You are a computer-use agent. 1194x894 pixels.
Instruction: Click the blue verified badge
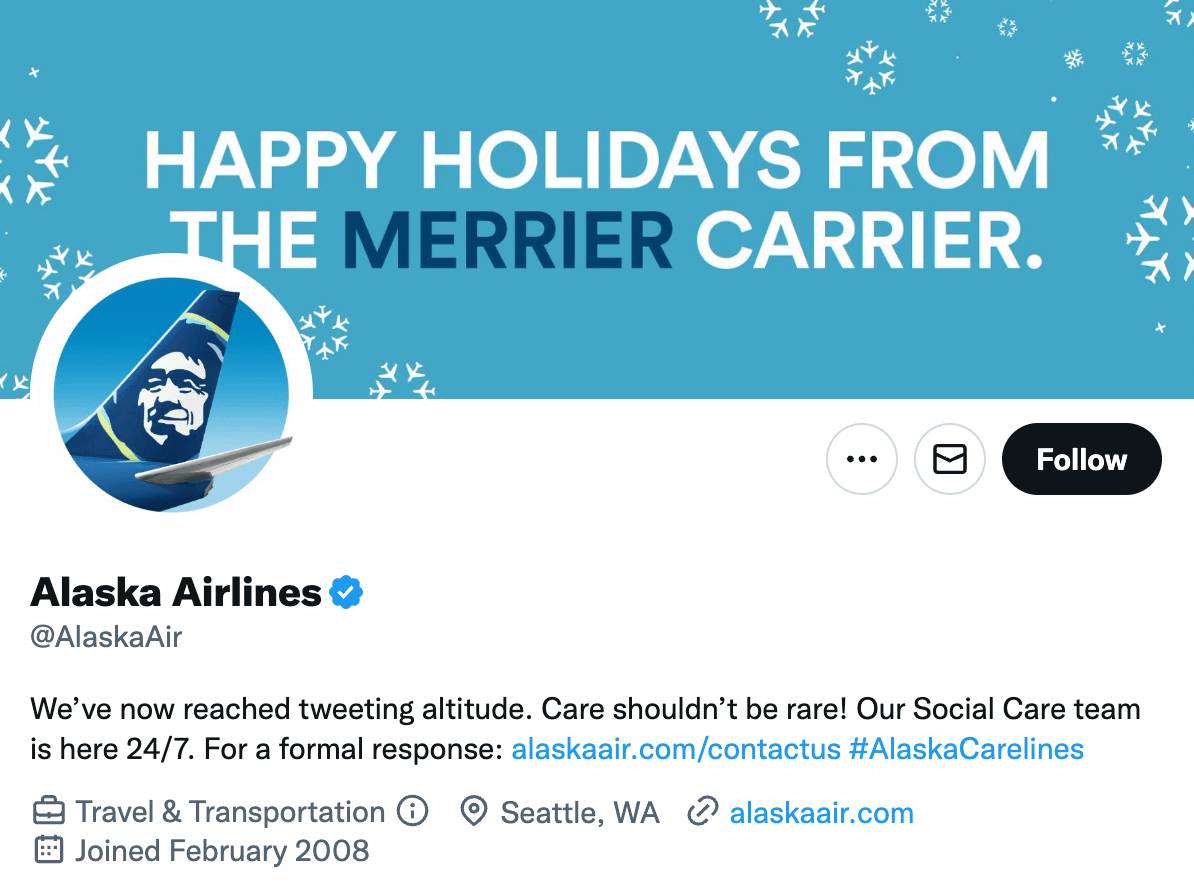click(346, 593)
